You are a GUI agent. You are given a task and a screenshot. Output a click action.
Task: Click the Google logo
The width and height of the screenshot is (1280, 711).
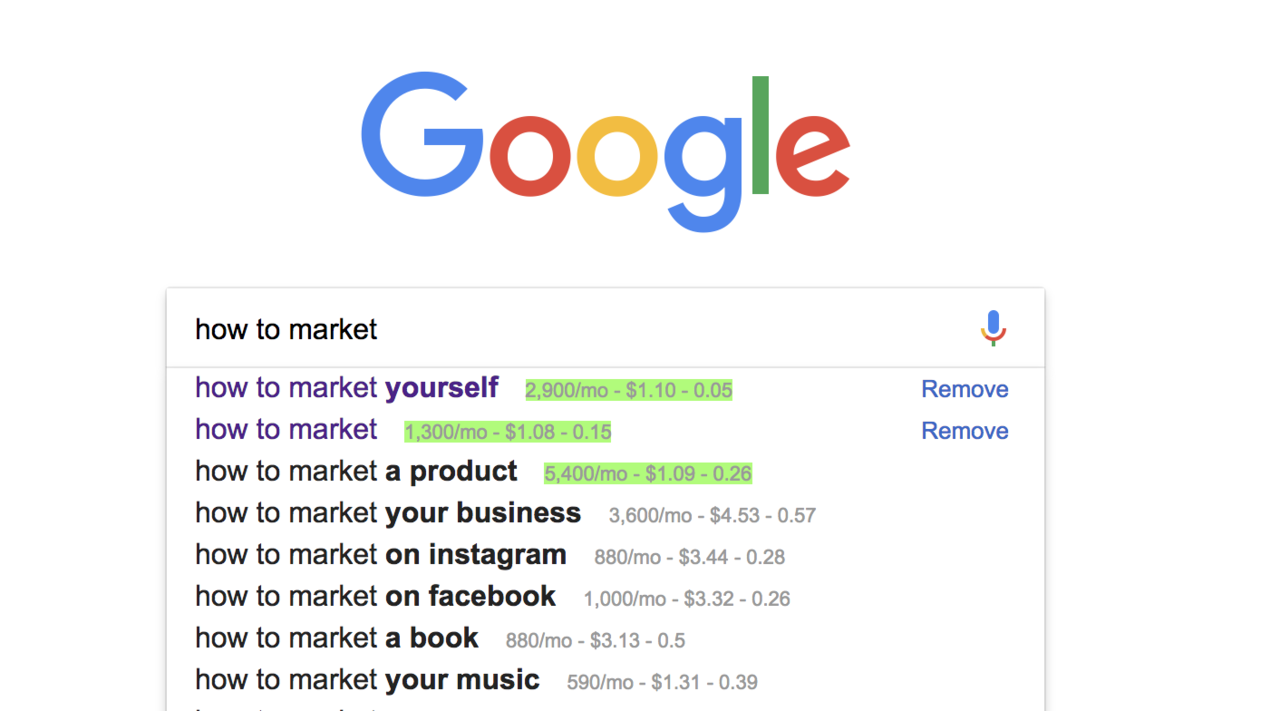coord(605,148)
